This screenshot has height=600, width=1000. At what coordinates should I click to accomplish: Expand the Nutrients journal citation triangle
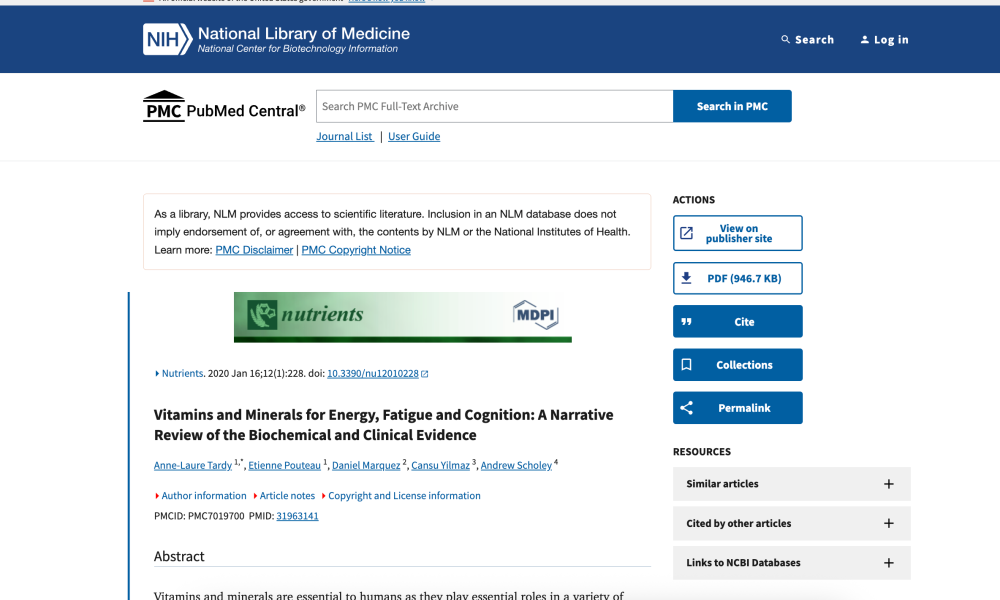click(157, 374)
